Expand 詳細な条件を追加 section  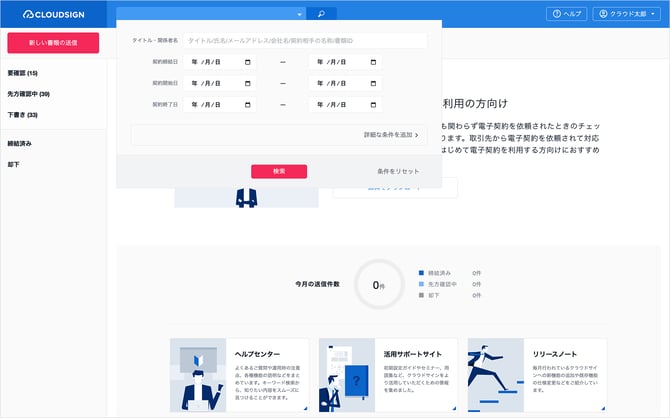391,134
